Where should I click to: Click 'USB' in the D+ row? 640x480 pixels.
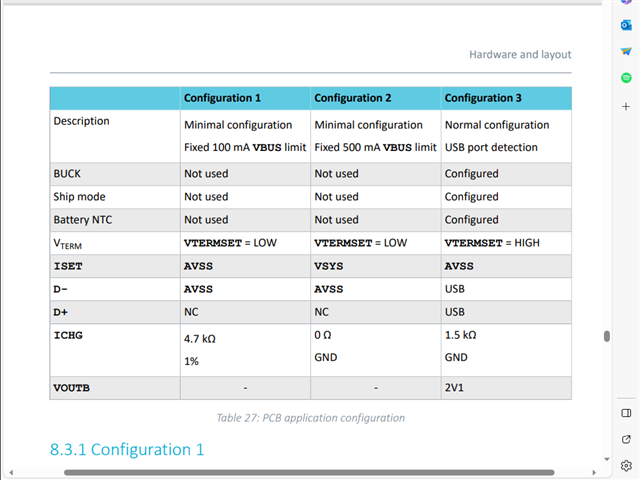click(455, 312)
